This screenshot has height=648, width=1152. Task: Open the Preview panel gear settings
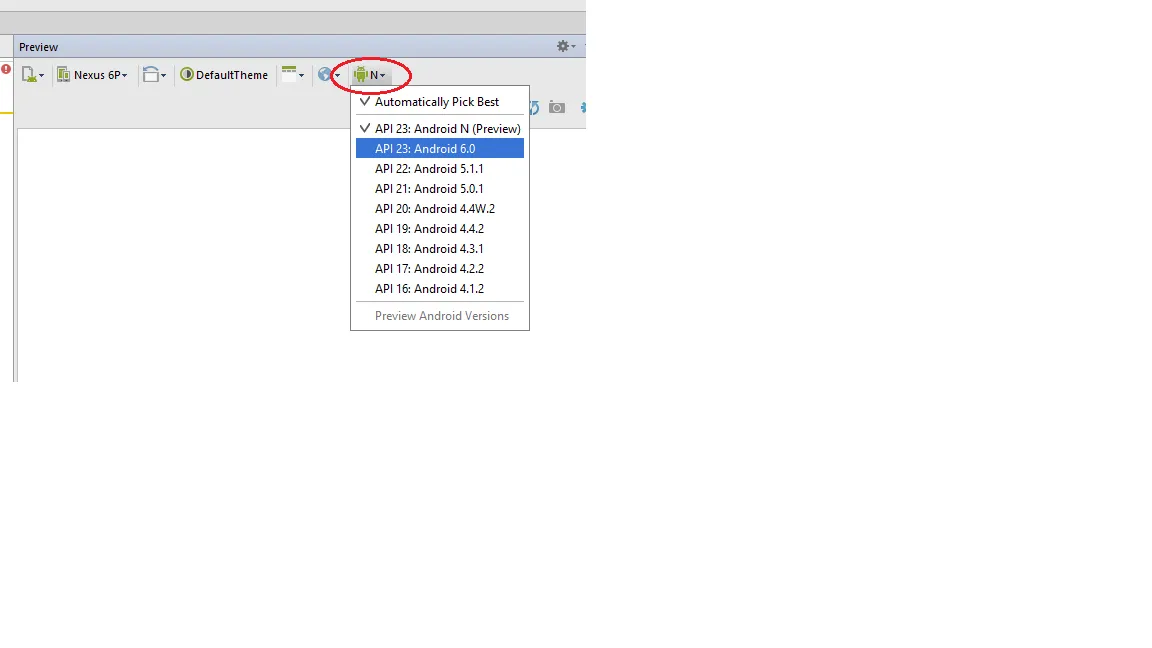point(566,46)
